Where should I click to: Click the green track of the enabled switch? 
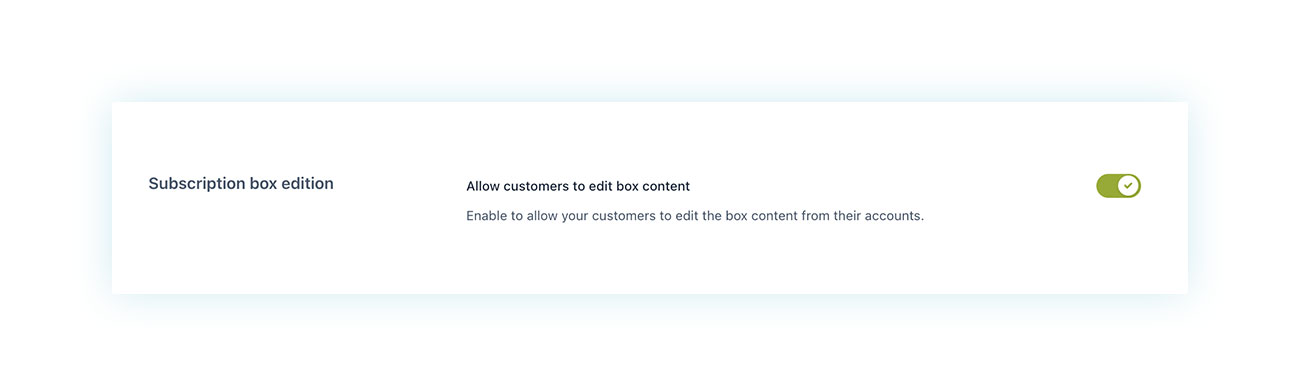pyautogui.click(x=1107, y=186)
